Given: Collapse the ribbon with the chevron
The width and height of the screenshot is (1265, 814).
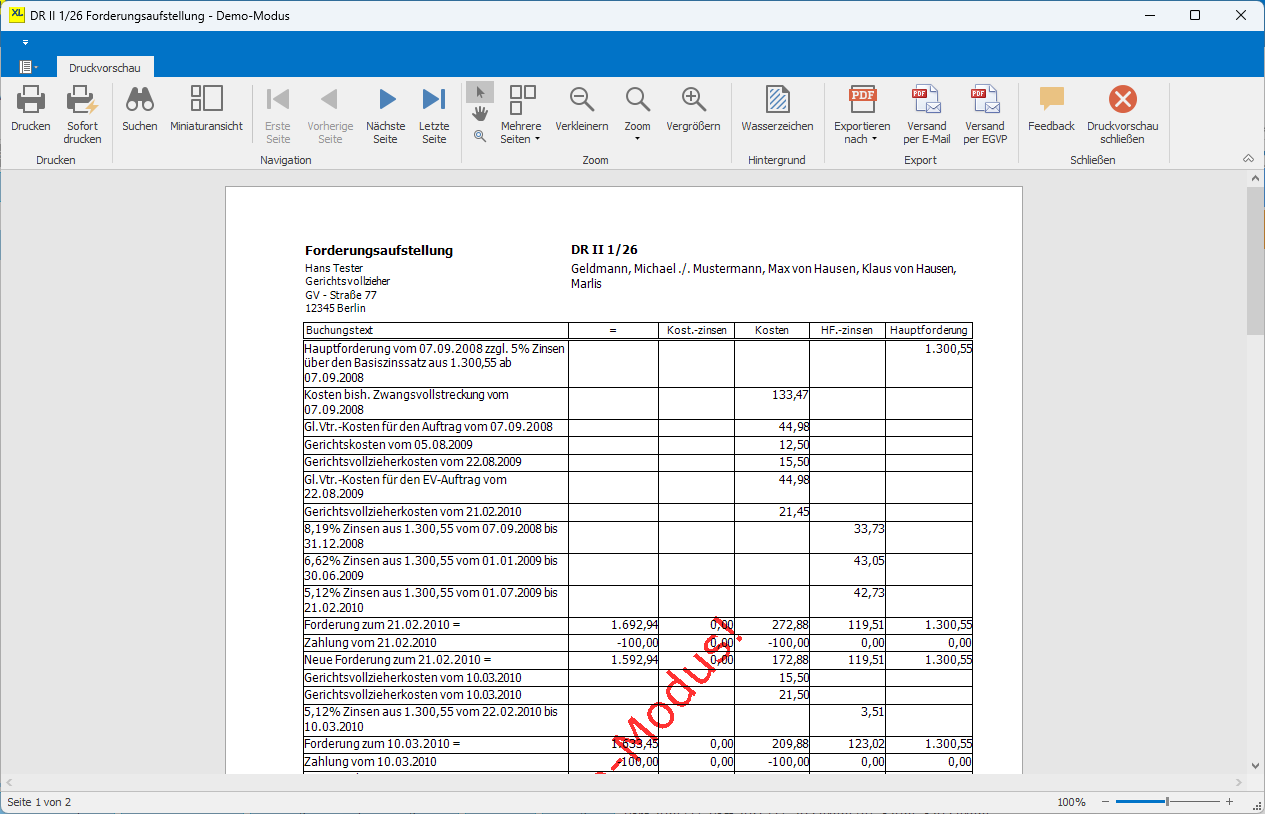Looking at the screenshot, I should pyautogui.click(x=1248, y=159).
